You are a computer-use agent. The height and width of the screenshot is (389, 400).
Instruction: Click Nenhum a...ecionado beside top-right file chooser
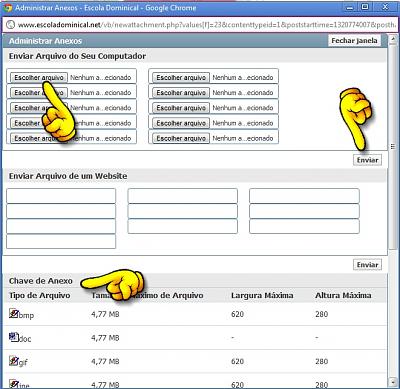[x=243, y=78]
